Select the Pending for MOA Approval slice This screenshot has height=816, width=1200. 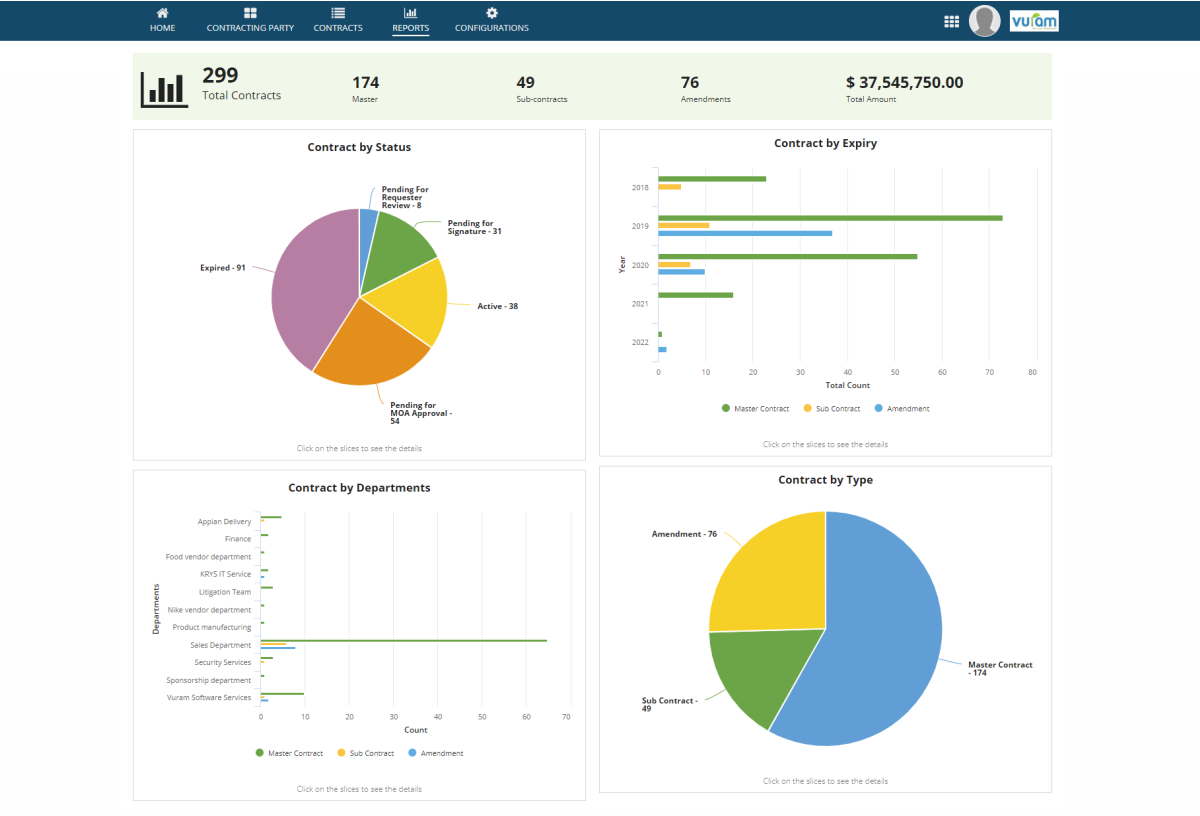click(370, 345)
